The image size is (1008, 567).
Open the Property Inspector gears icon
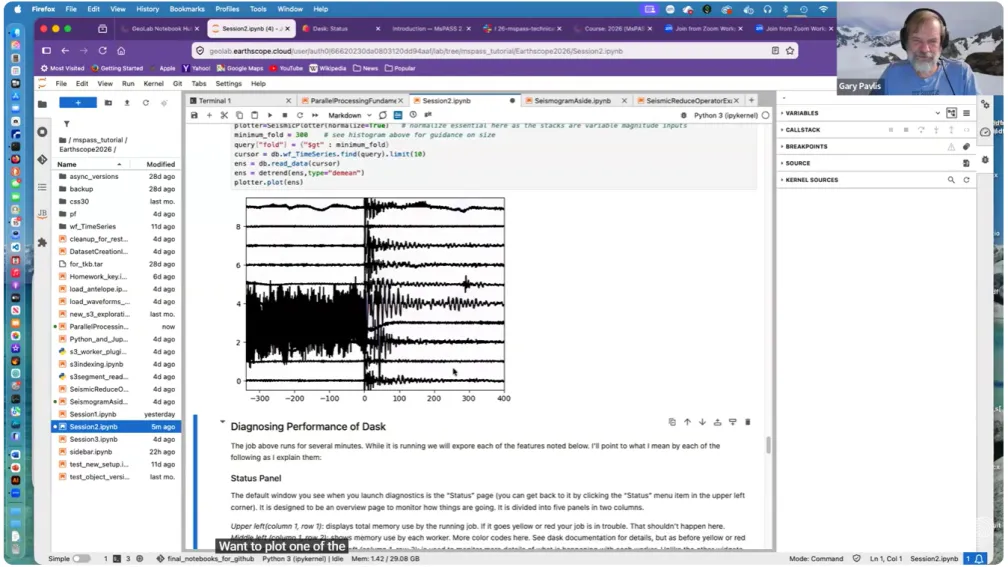point(986,104)
